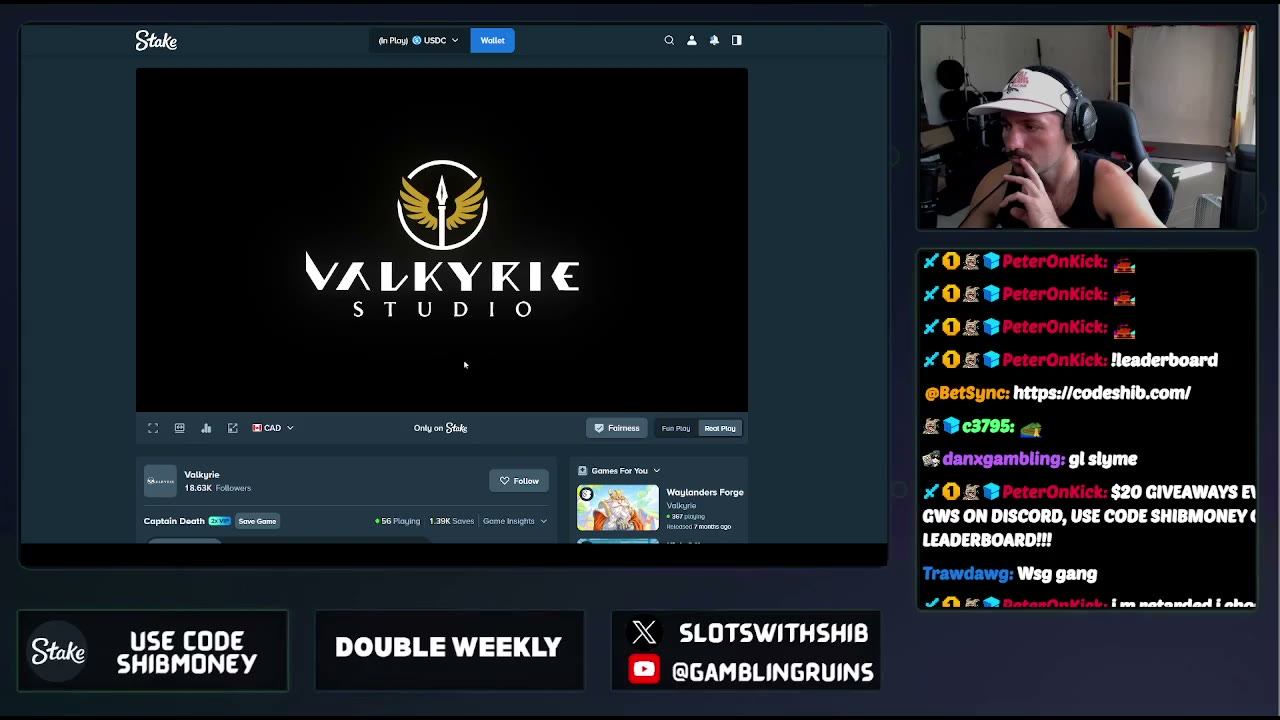The height and width of the screenshot is (720, 1280).
Task: Open the Wallet
Action: coord(492,40)
